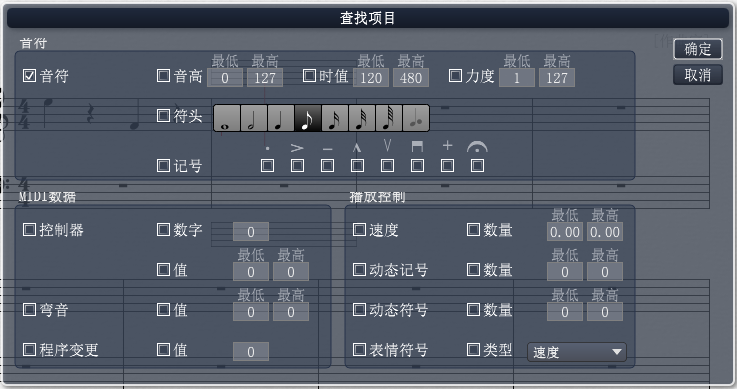This screenshot has width=737, height=389.
Task: Click the 数字 controller number field
Action: coord(251,232)
